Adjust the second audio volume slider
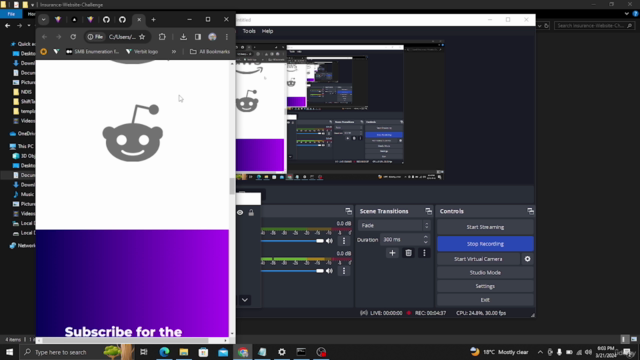Image resolution: width=640 pixels, height=360 pixels. pos(292,271)
